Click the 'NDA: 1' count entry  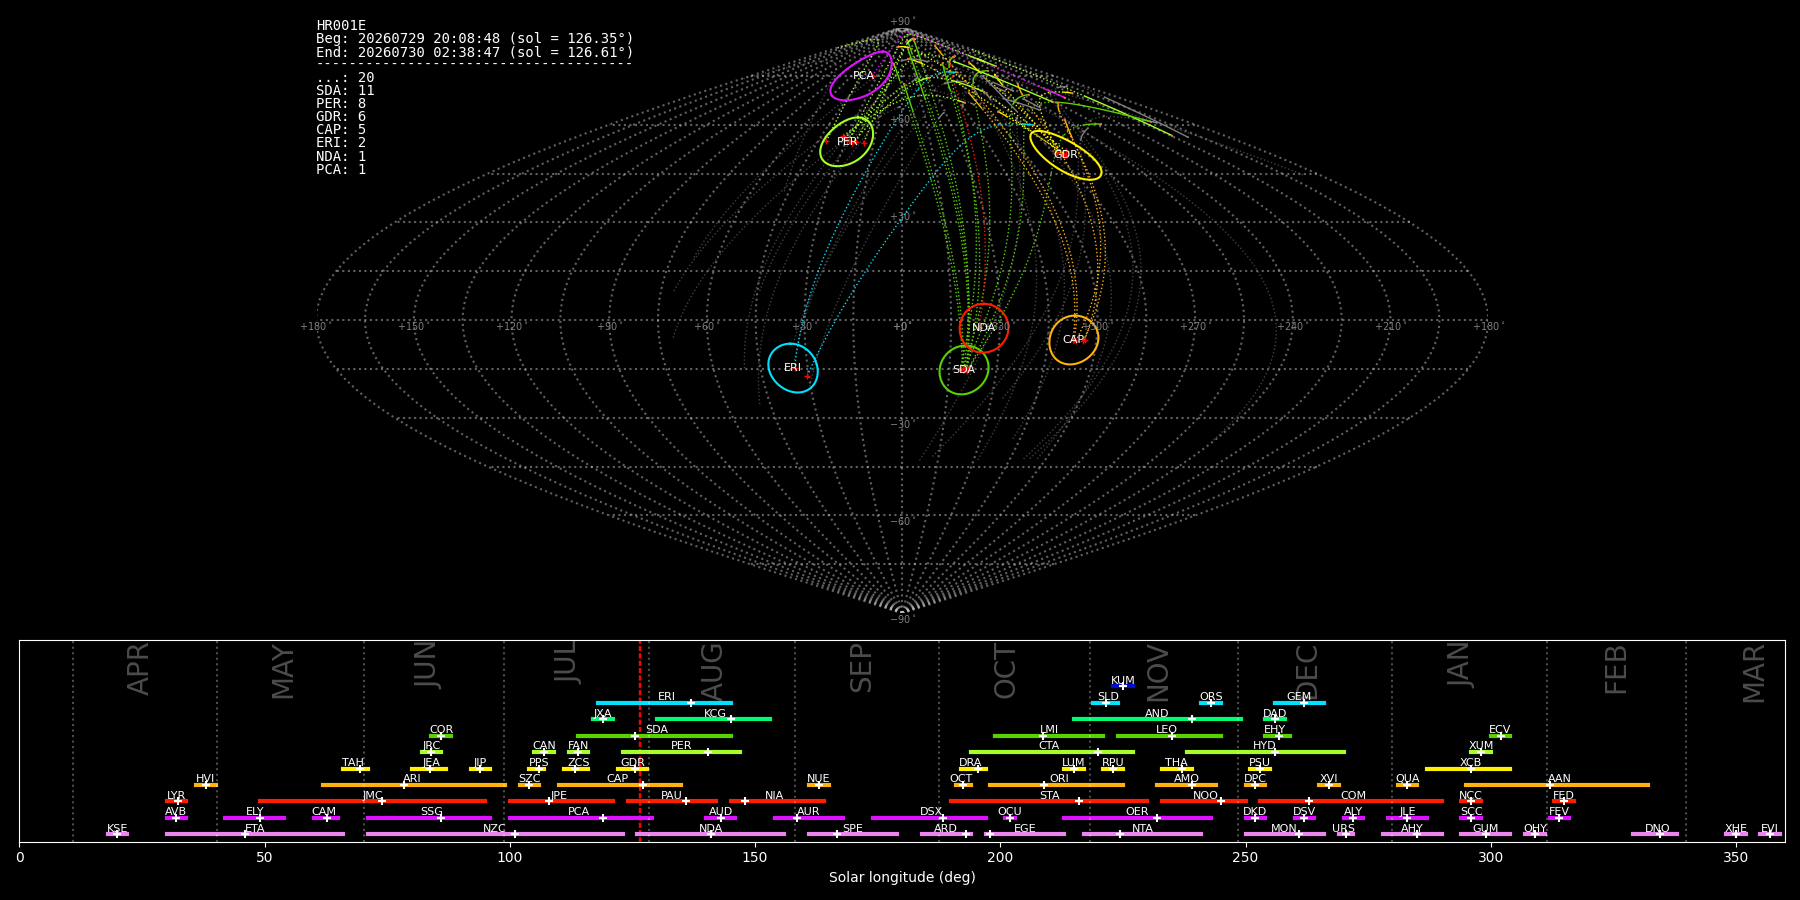(x=341, y=157)
